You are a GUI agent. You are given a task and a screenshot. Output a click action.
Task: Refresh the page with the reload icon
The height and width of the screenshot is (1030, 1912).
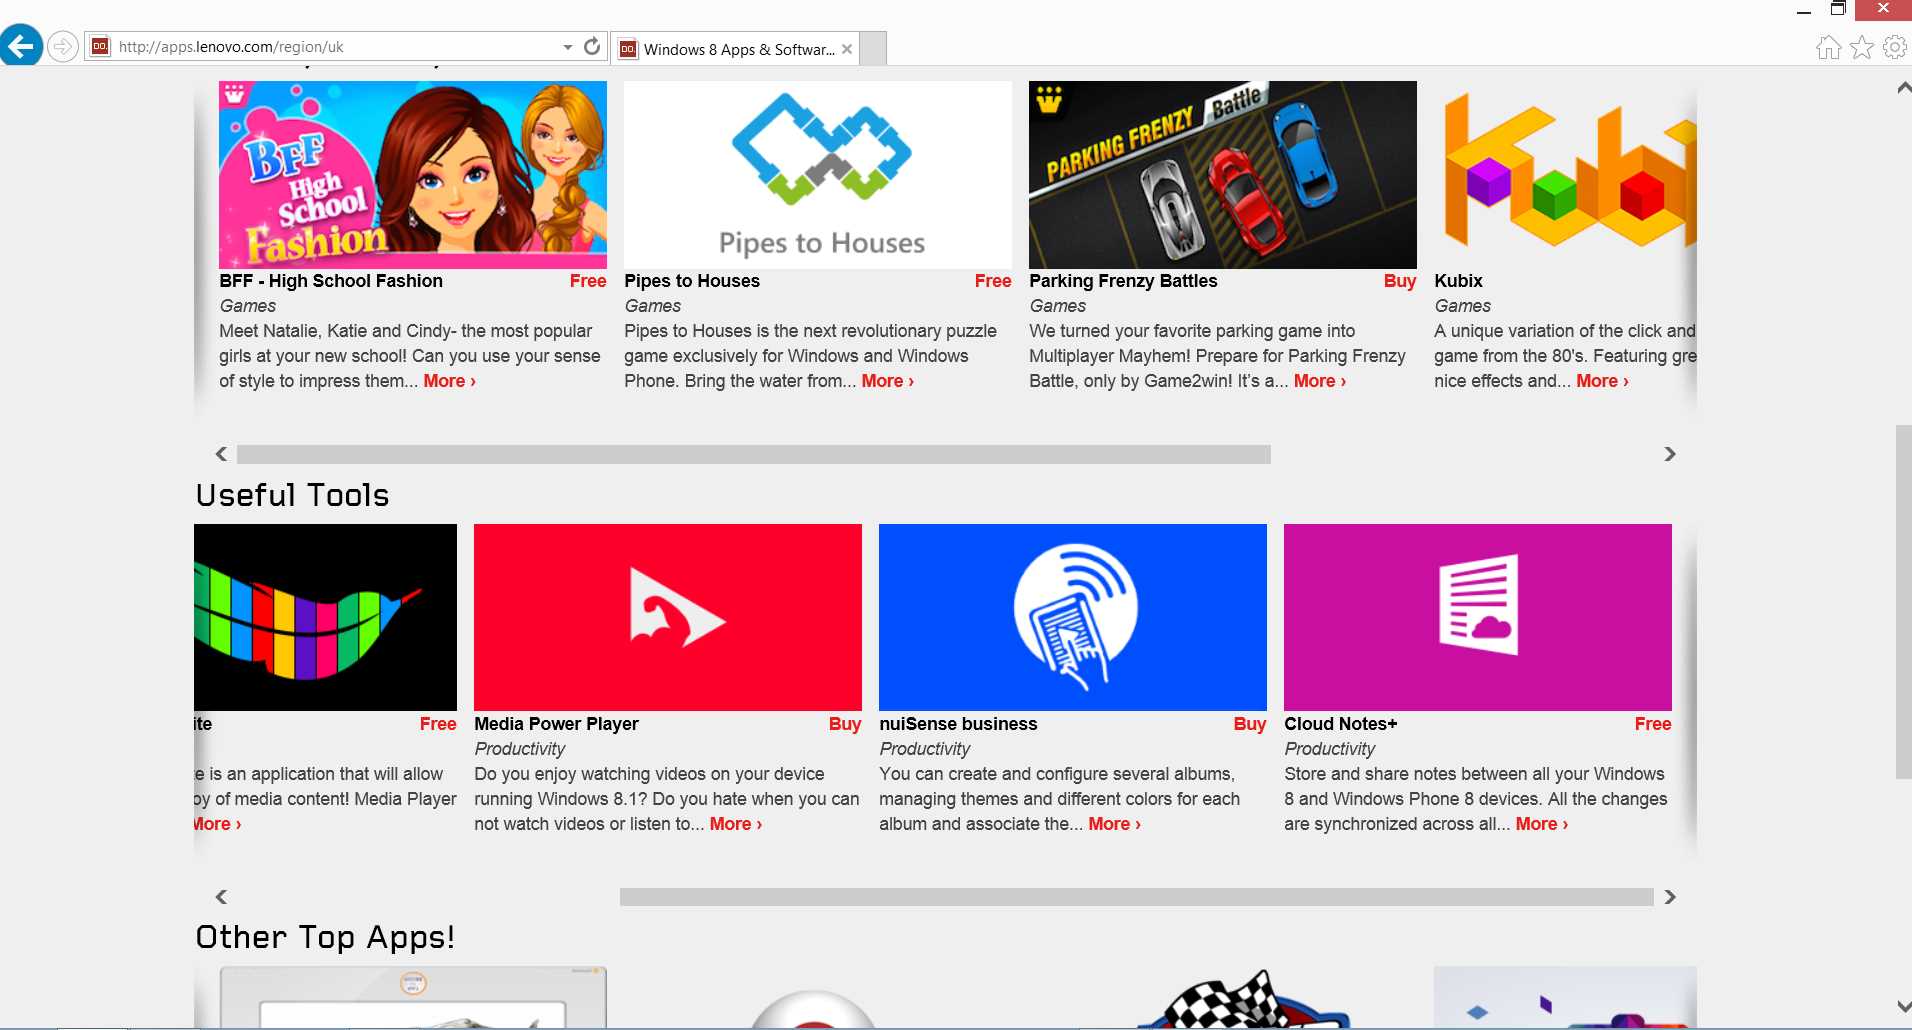point(592,46)
